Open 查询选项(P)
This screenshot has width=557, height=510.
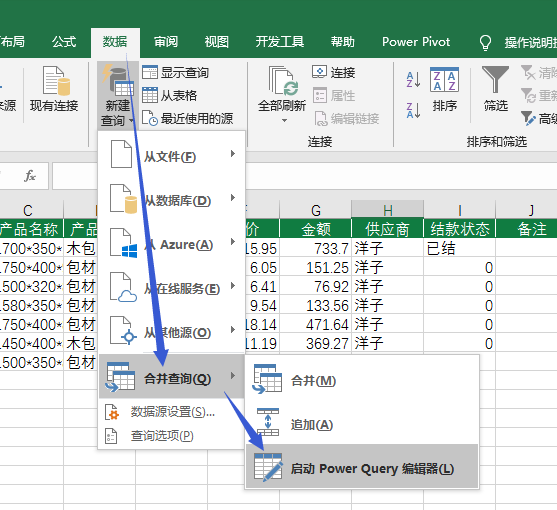point(172,435)
